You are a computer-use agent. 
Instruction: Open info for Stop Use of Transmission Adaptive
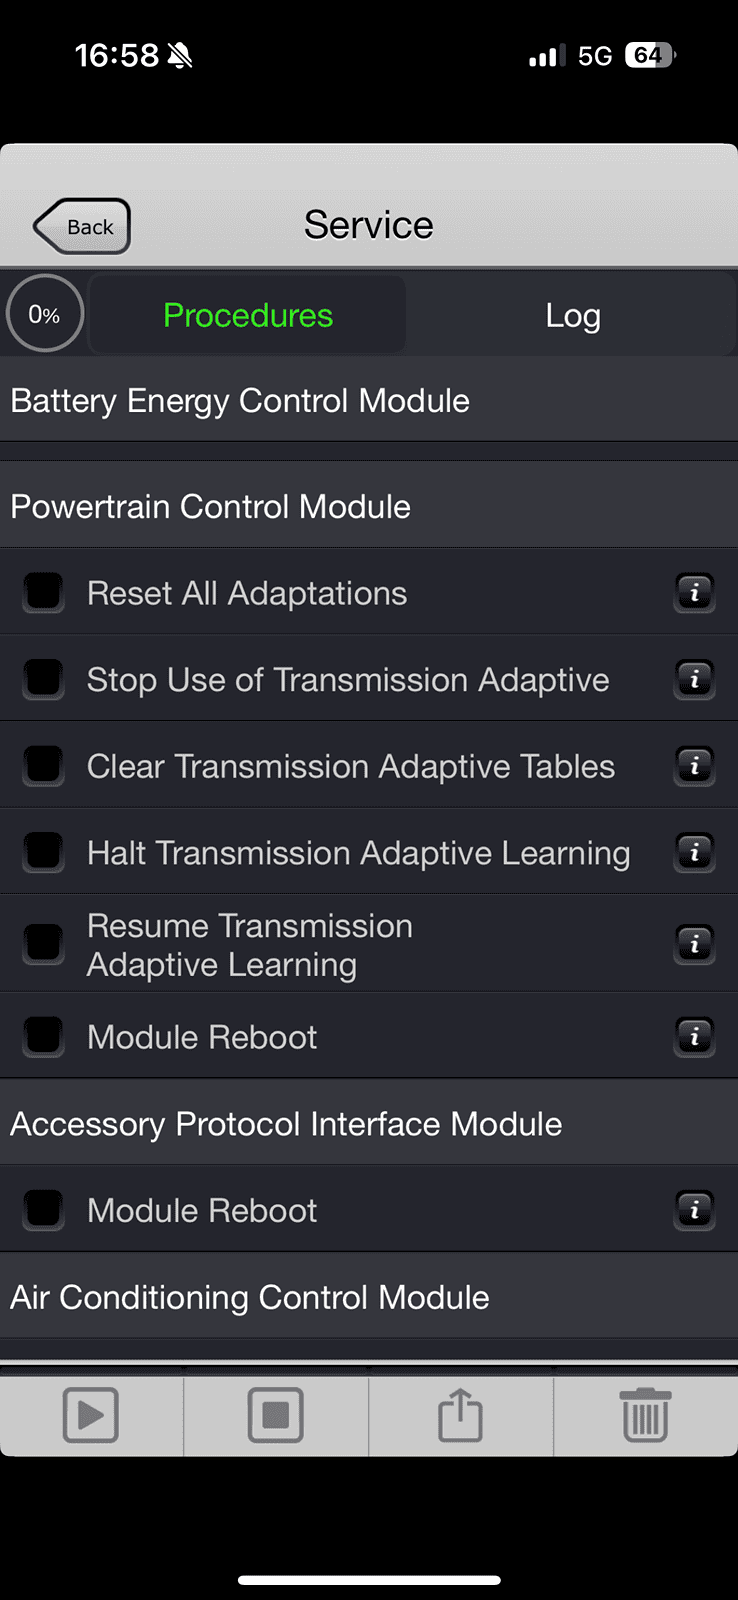(694, 679)
